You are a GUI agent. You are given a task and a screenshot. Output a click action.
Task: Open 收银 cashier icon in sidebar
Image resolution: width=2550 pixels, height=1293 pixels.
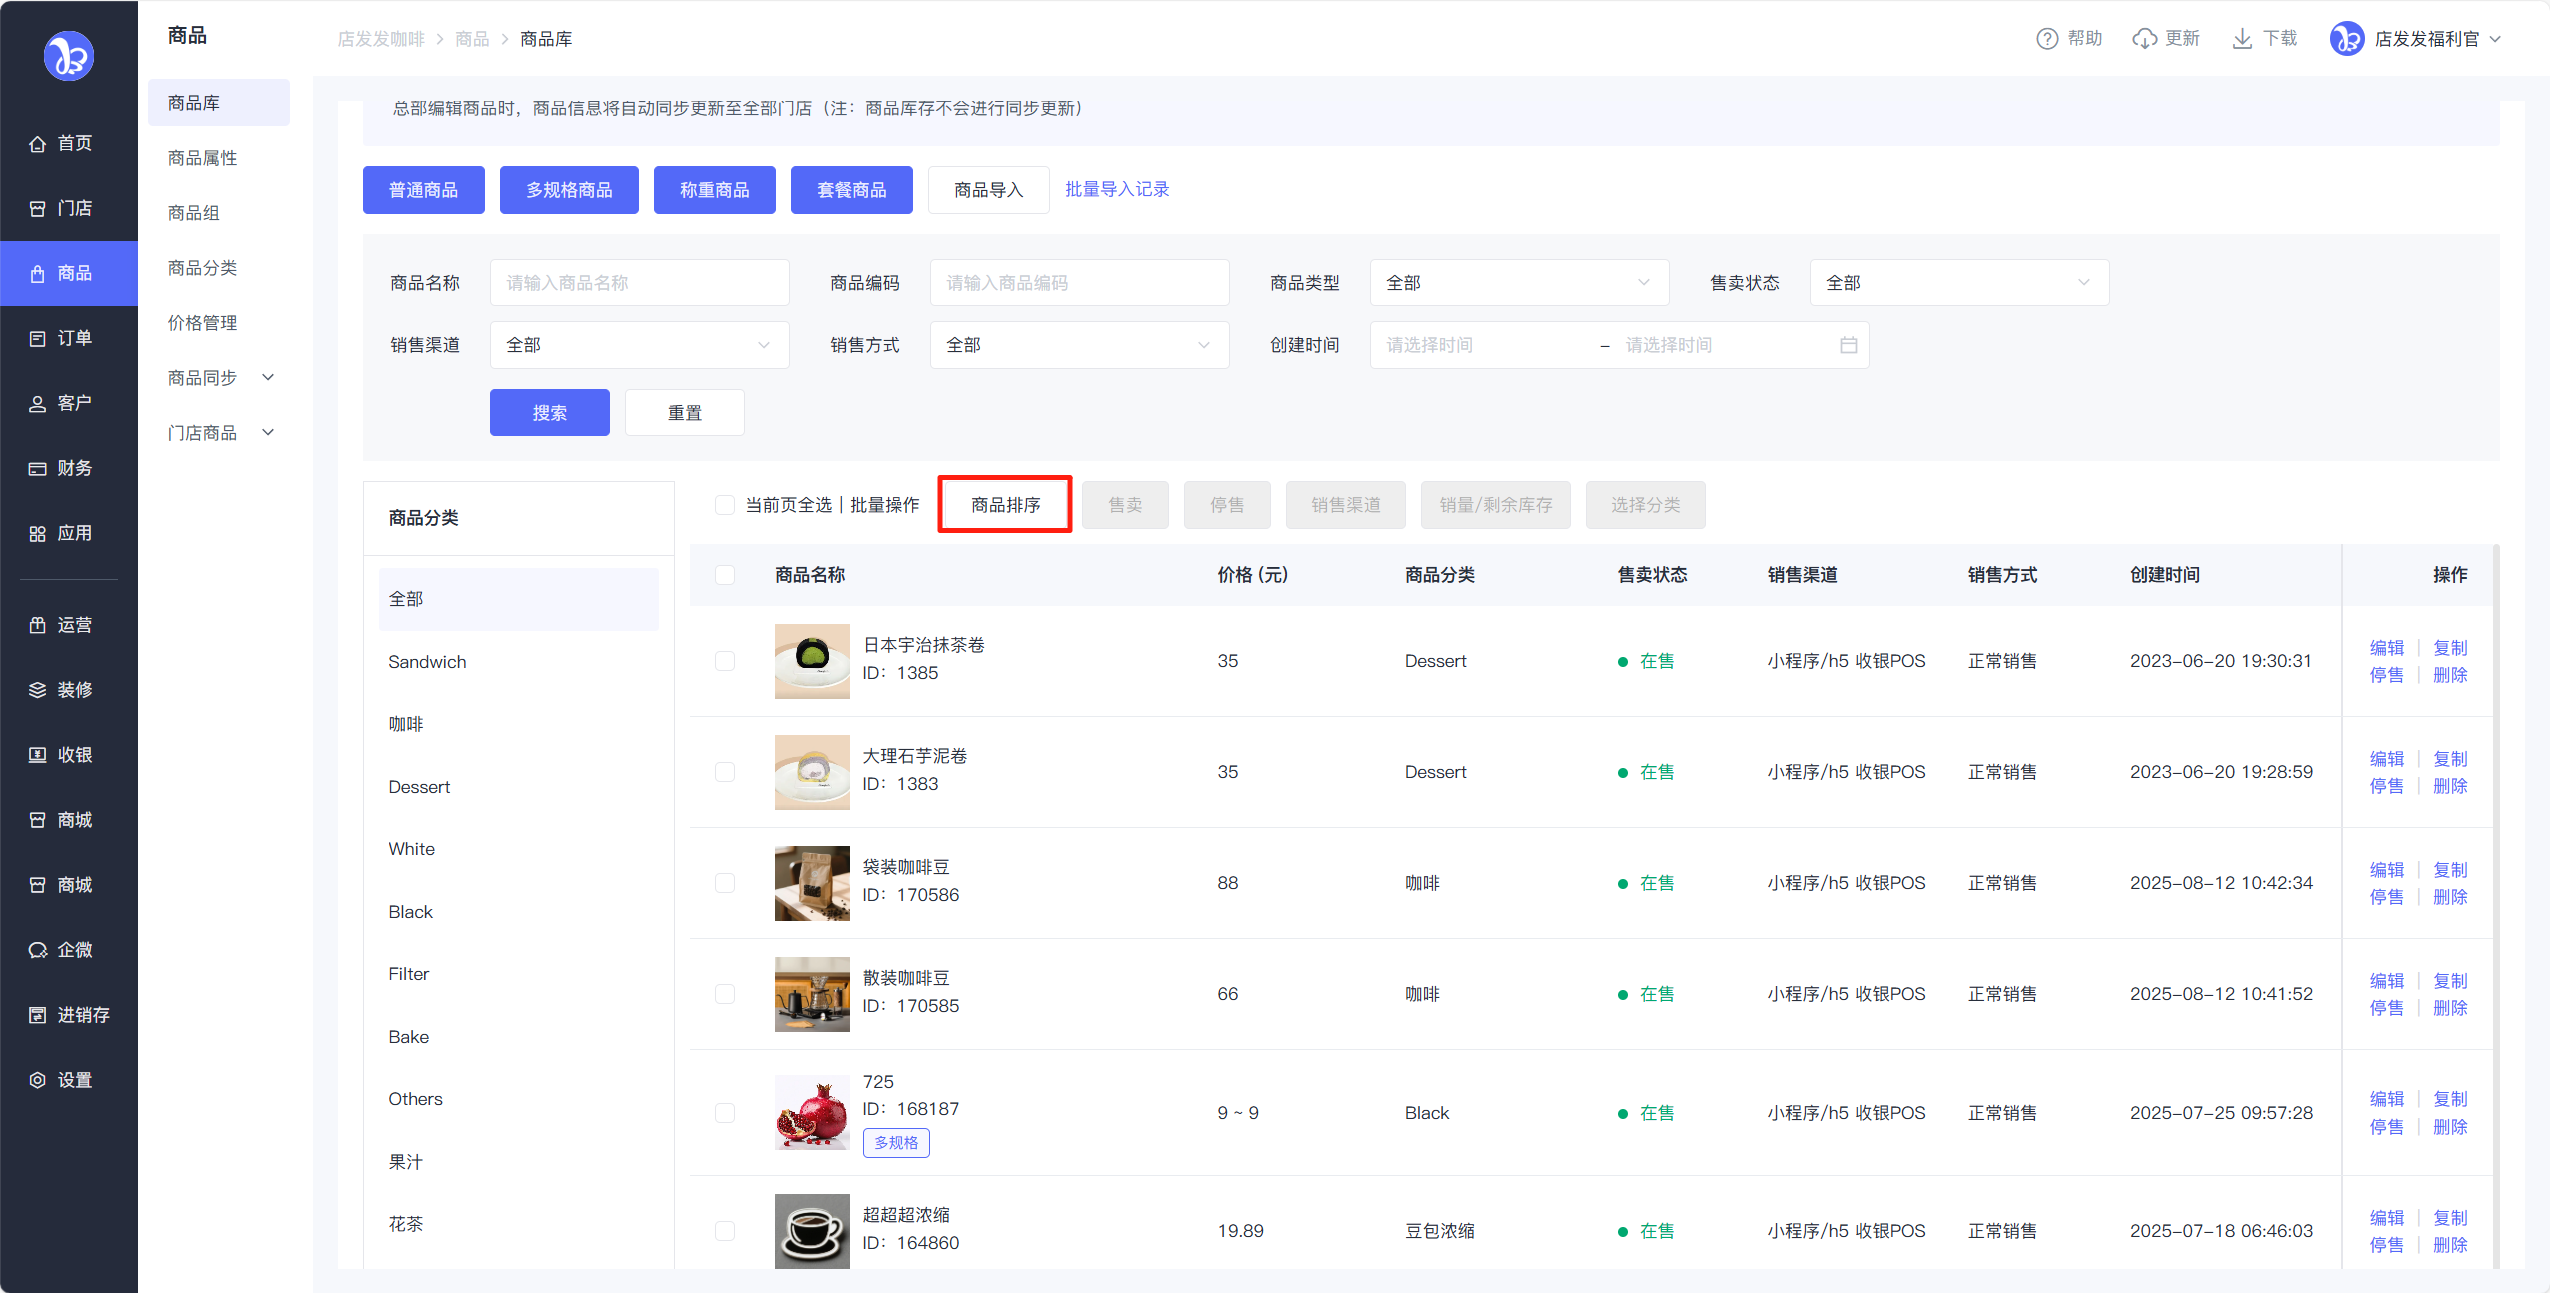click(38, 756)
